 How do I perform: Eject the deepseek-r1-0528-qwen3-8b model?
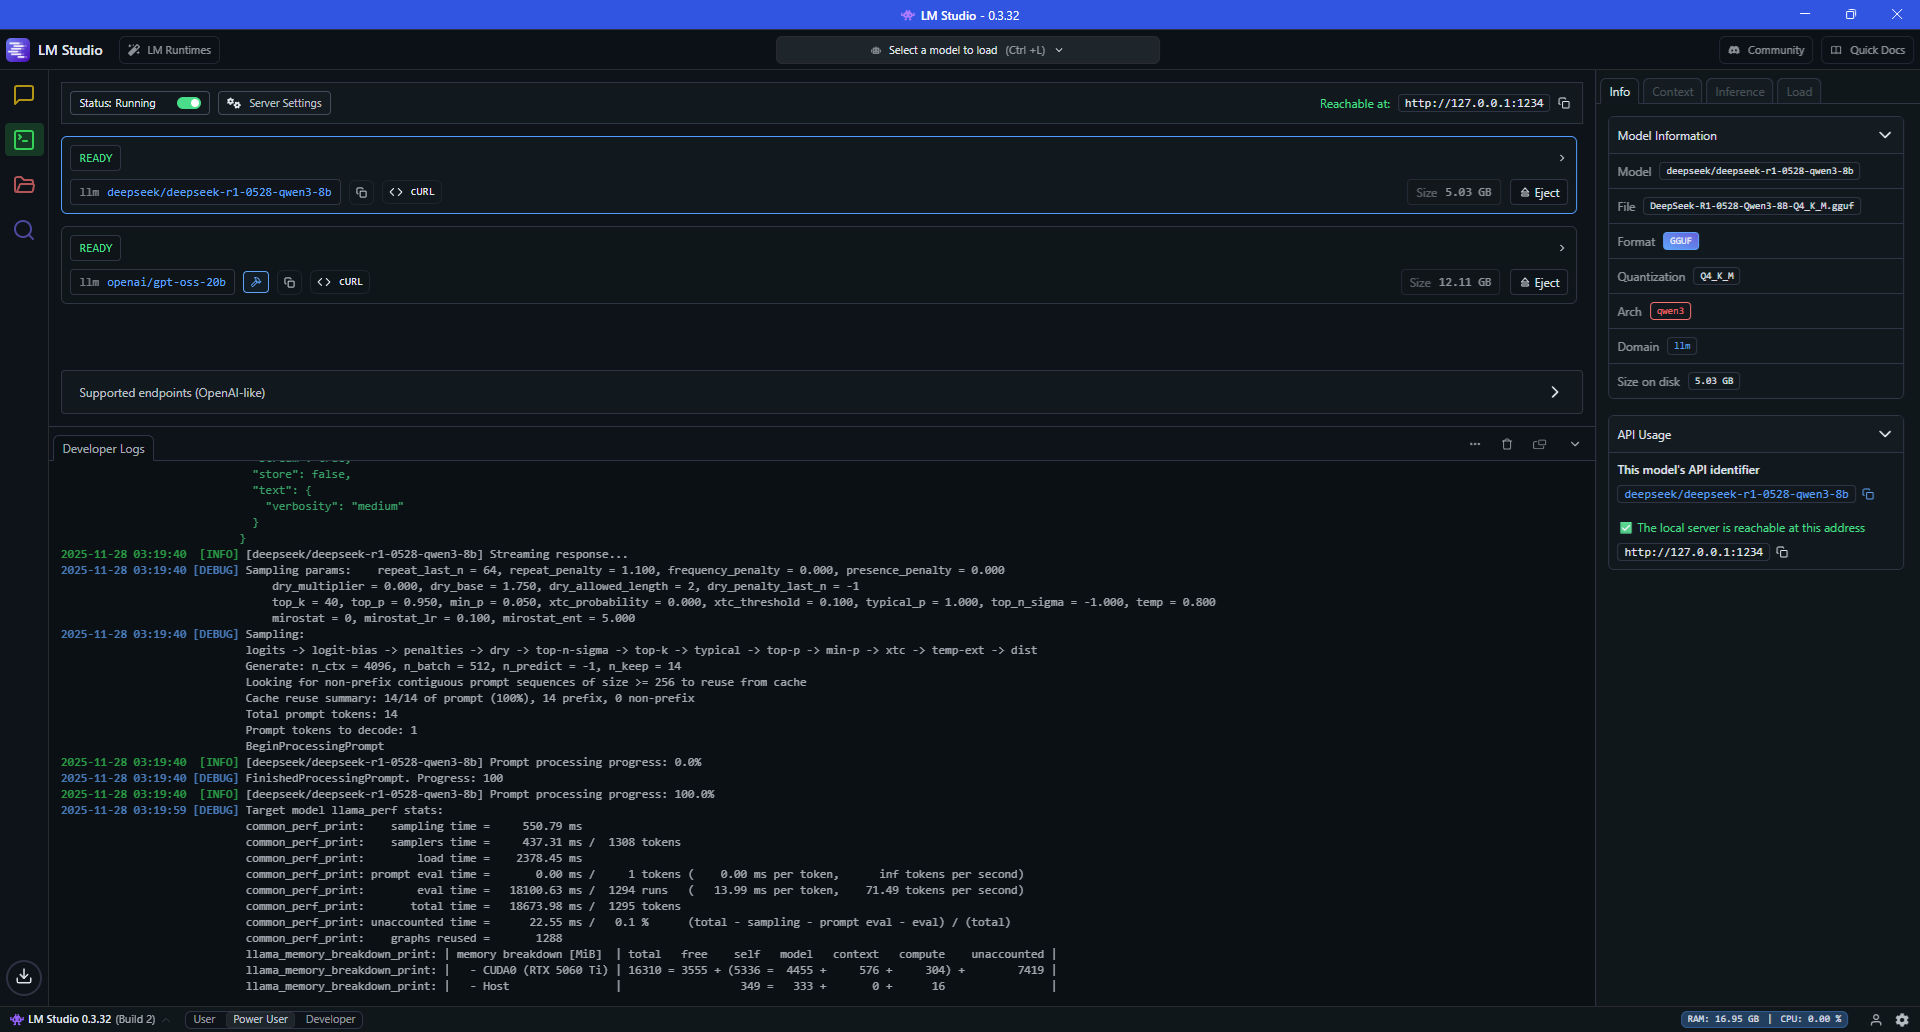[x=1539, y=193]
